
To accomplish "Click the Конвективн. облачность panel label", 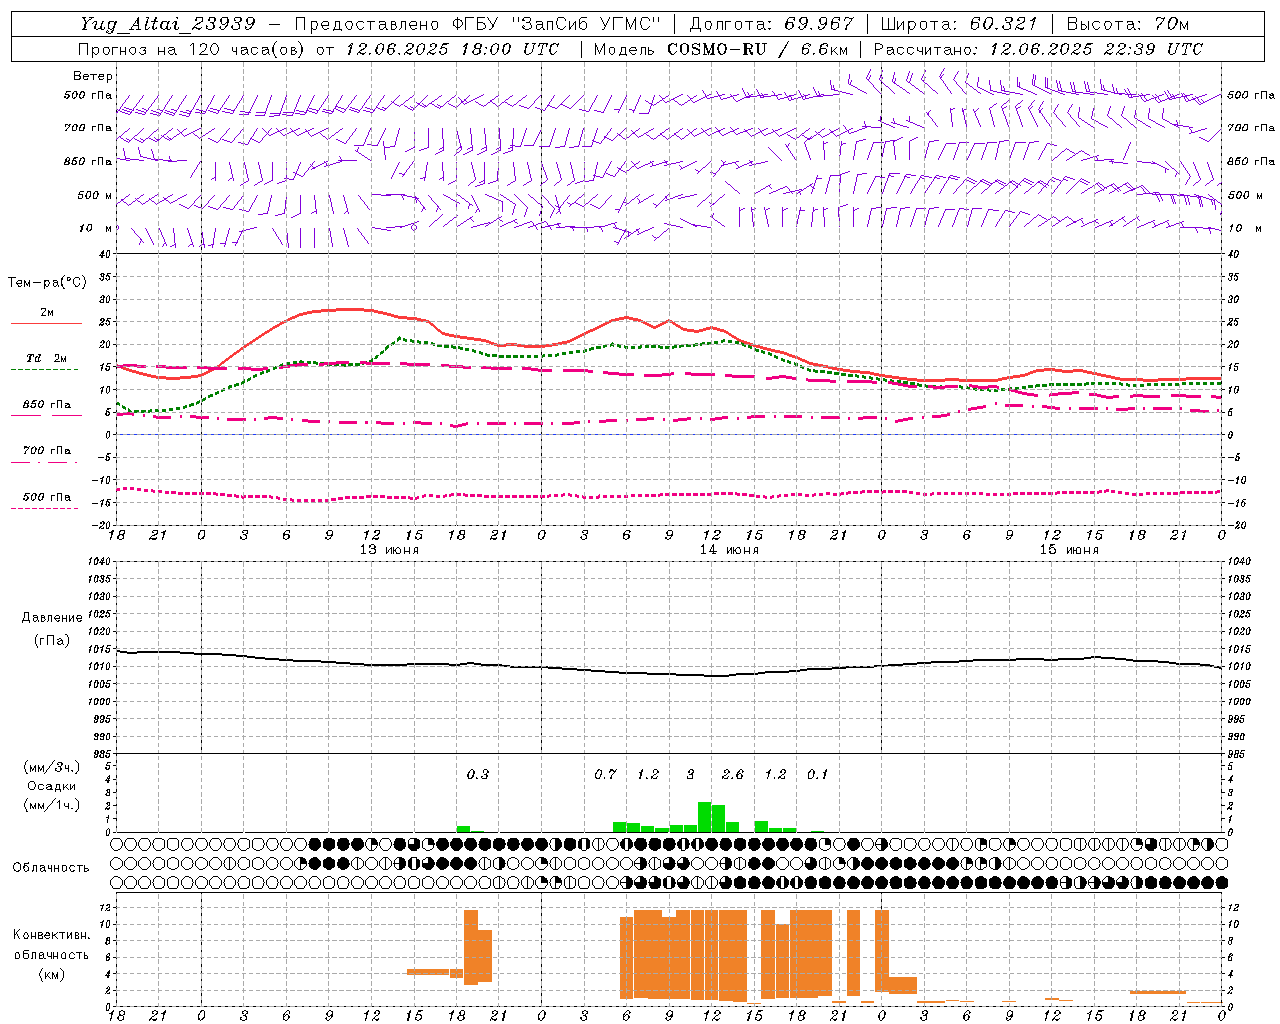I will tap(51, 954).
